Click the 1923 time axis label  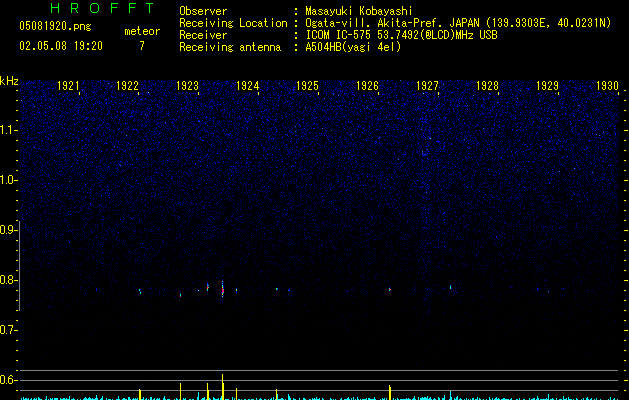coord(187,85)
